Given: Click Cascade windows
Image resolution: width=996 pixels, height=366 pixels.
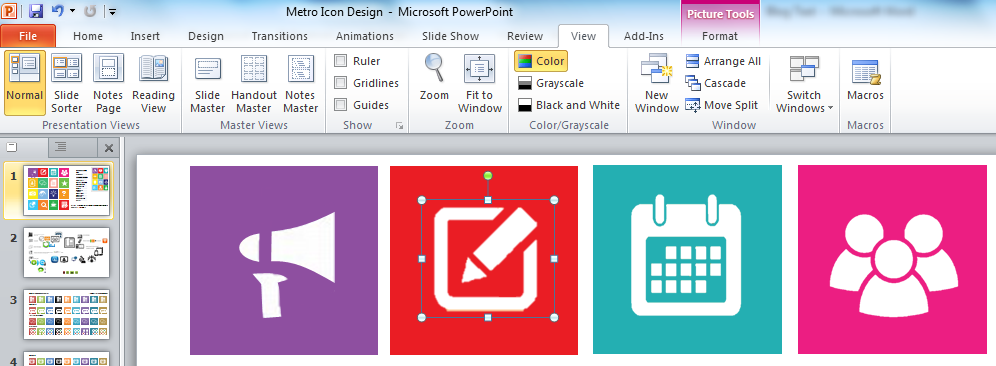Looking at the screenshot, I should [x=715, y=83].
